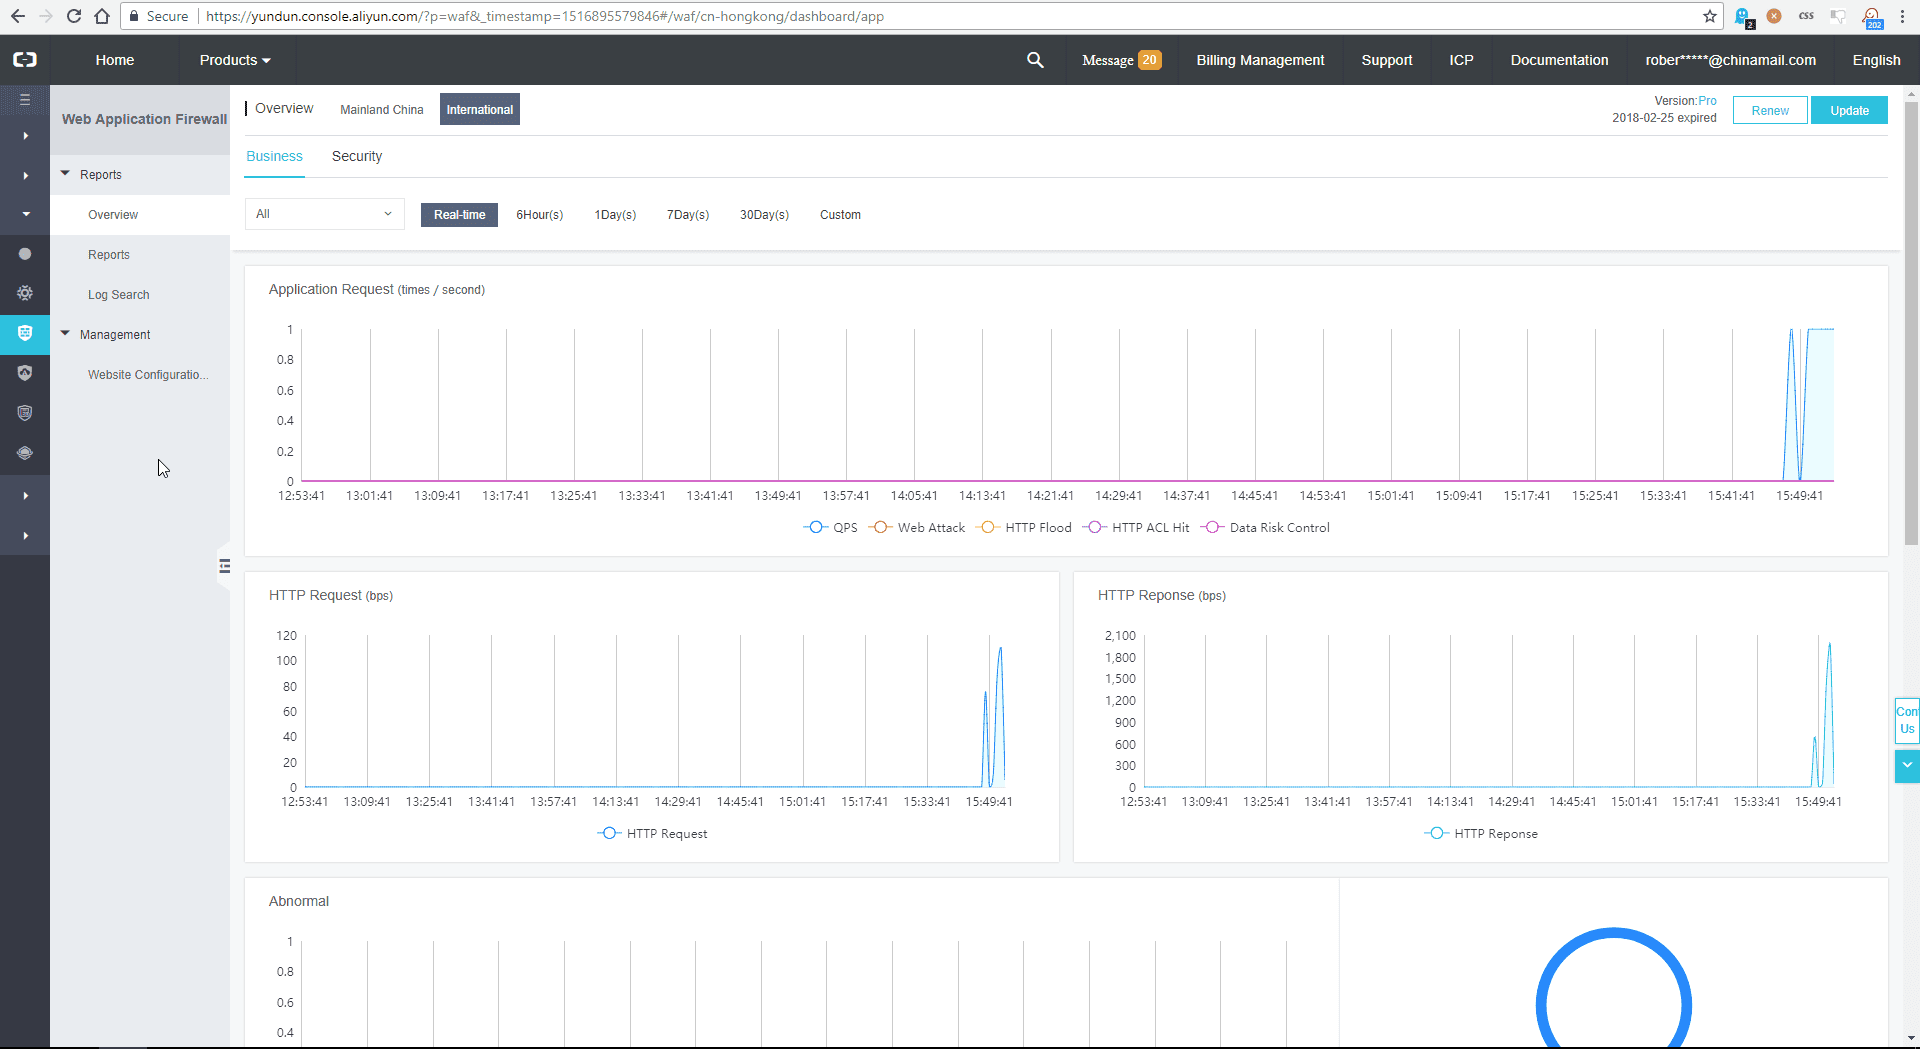This screenshot has height=1049, width=1920.
Task: Toggle the Web Attack legend series
Action: [916, 528]
